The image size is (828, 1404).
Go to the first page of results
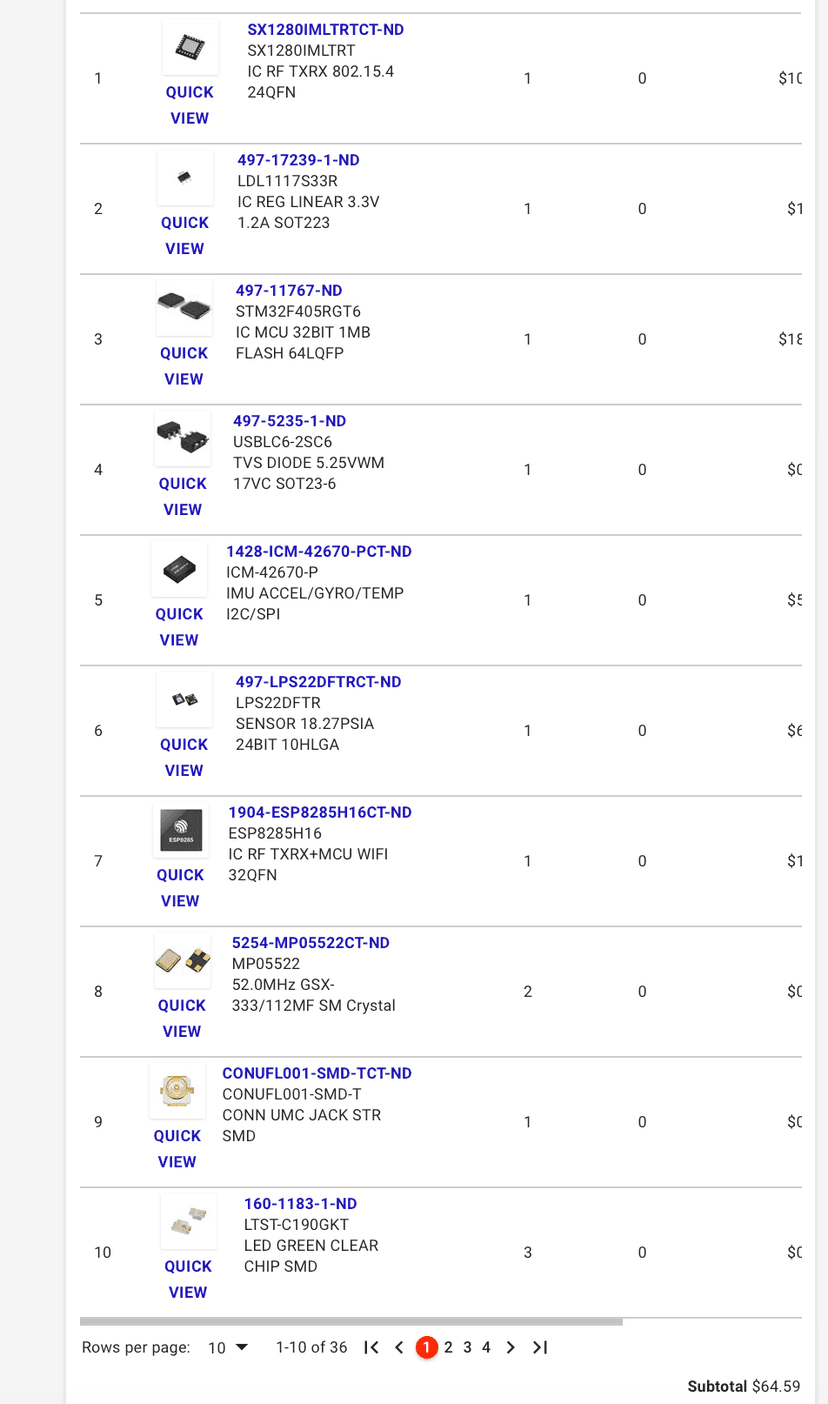[371, 1347]
